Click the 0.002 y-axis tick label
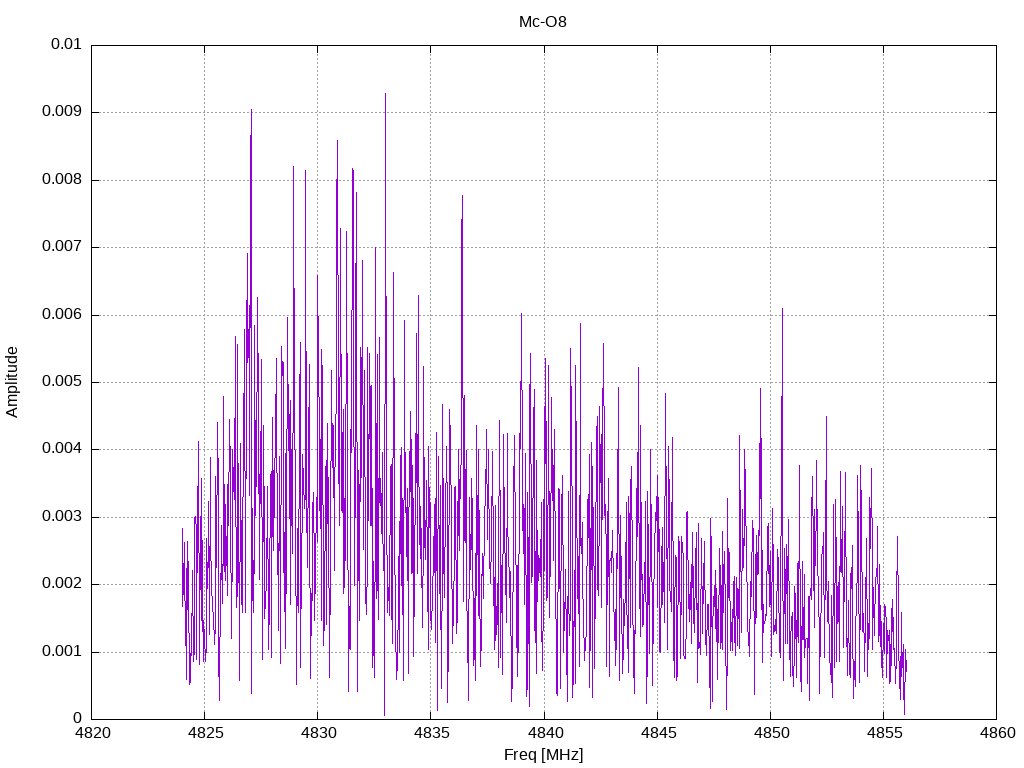Viewport: 1024px width, 768px height. [62, 584]
